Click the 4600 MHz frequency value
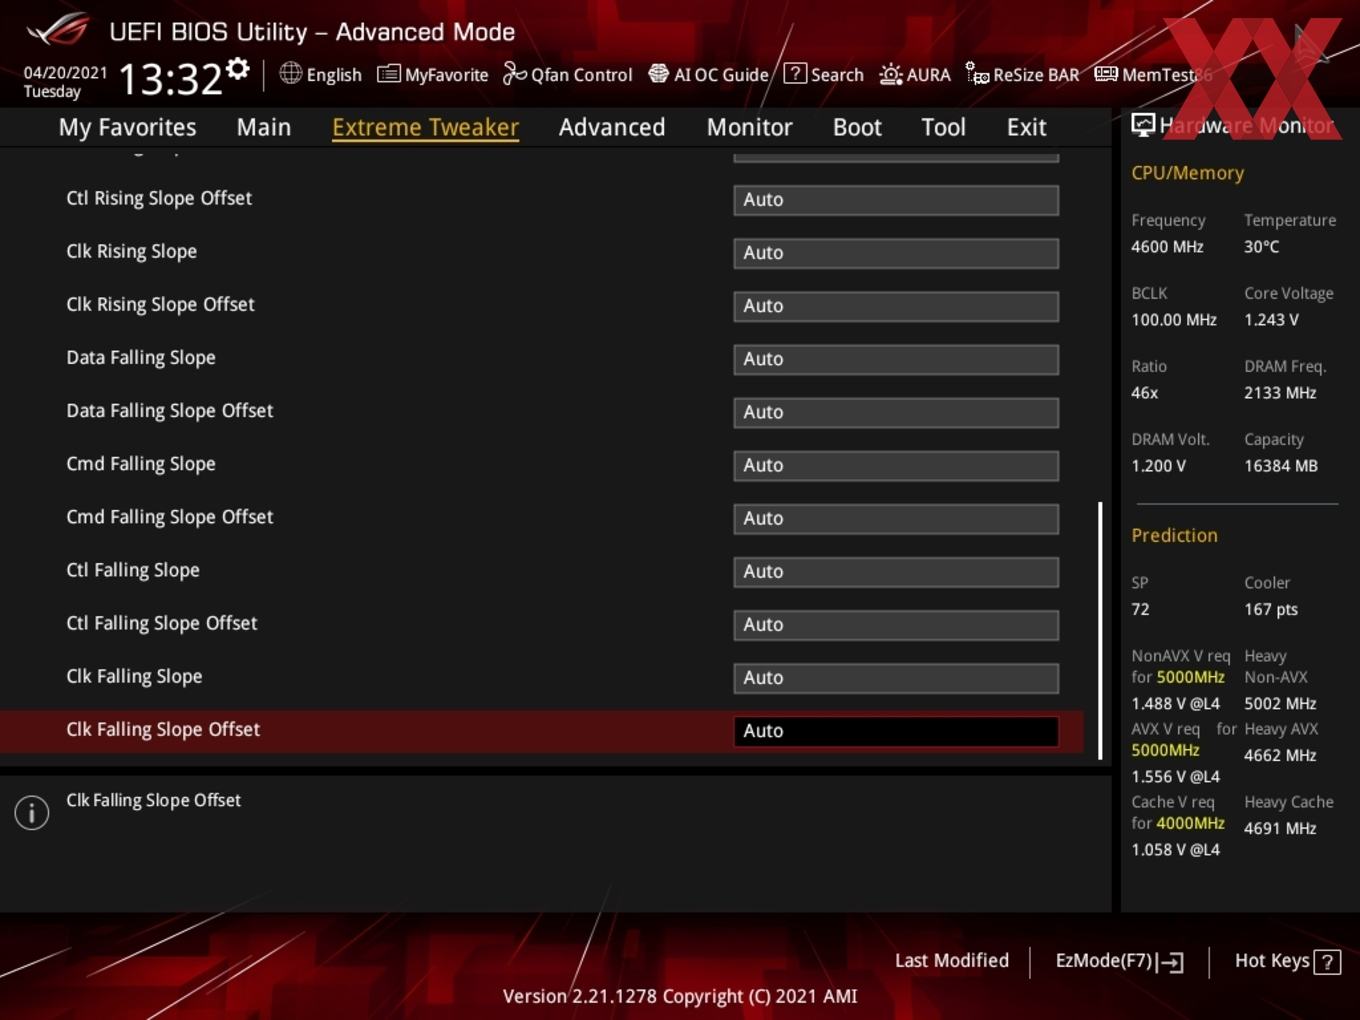1360x1020 pixels. 1167,246
